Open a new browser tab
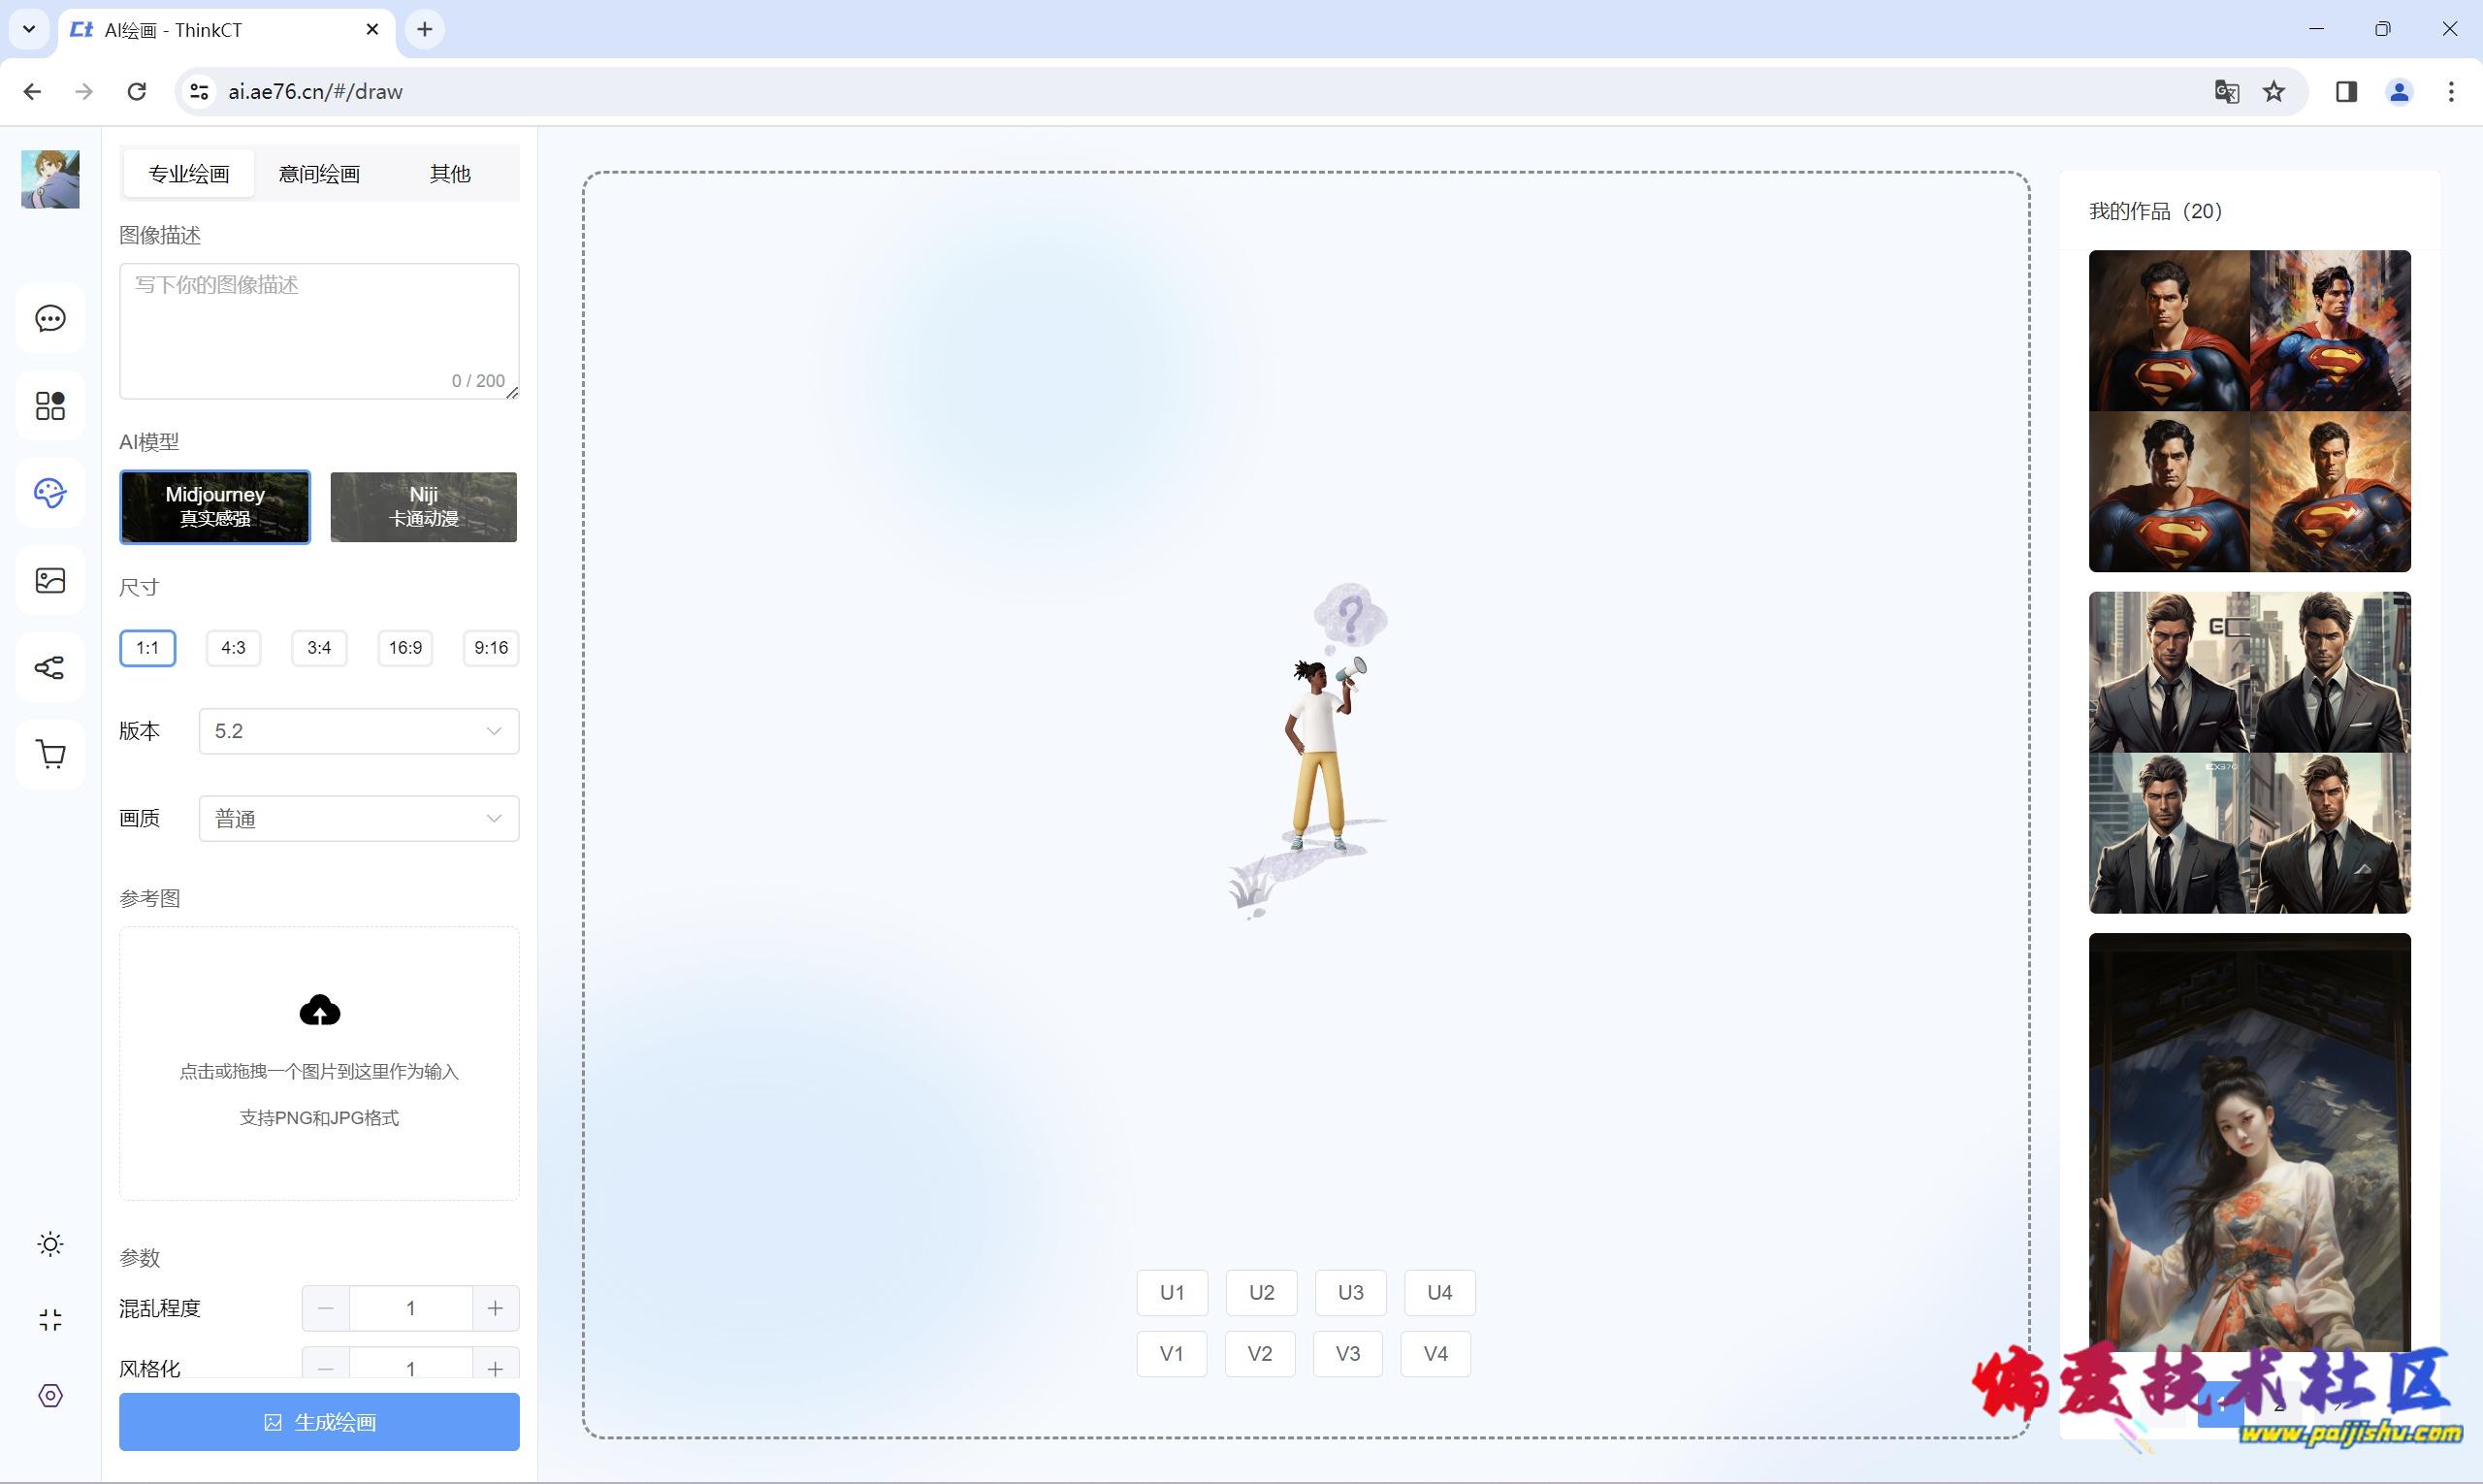This screenshot has height=1484, width=2483. point(425,30)
